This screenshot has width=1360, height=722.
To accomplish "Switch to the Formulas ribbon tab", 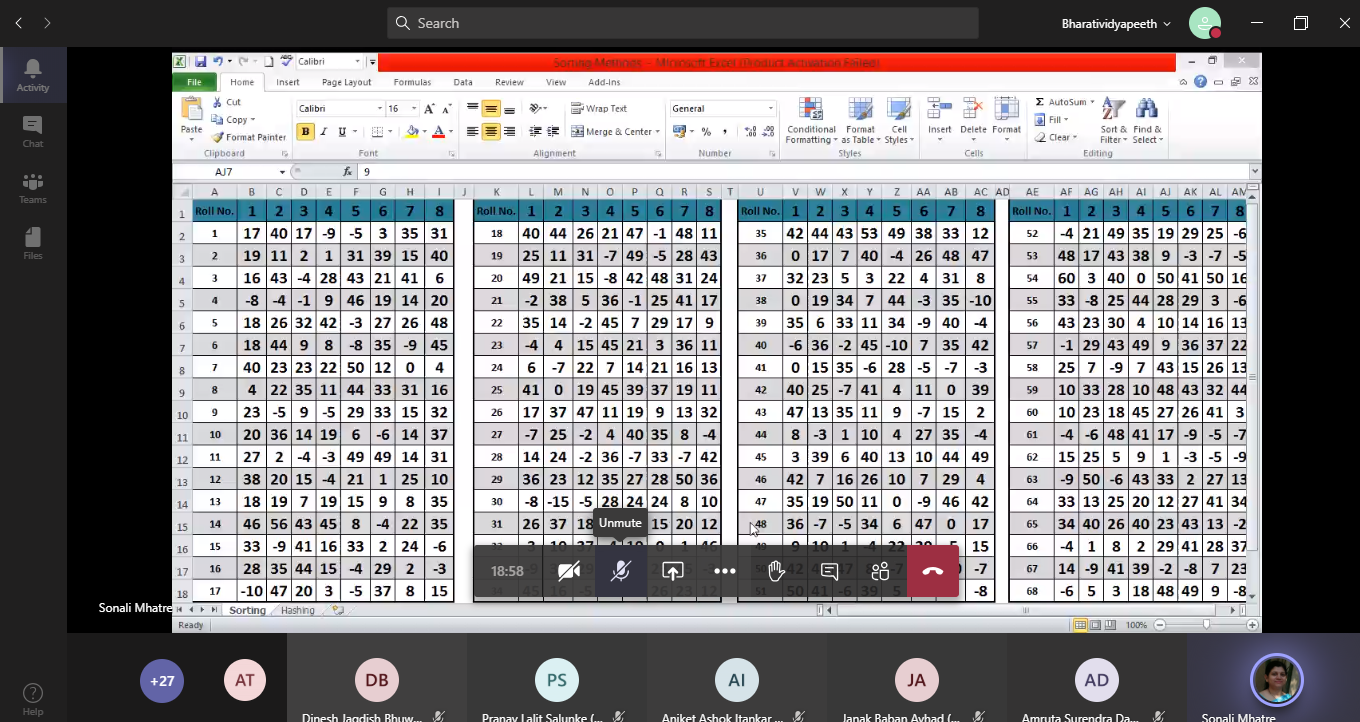I will click(x=412, y=82).
